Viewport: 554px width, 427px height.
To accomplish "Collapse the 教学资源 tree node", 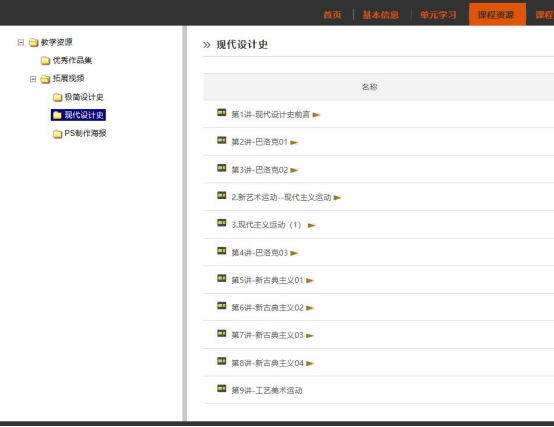I will [x=21, y=42].
